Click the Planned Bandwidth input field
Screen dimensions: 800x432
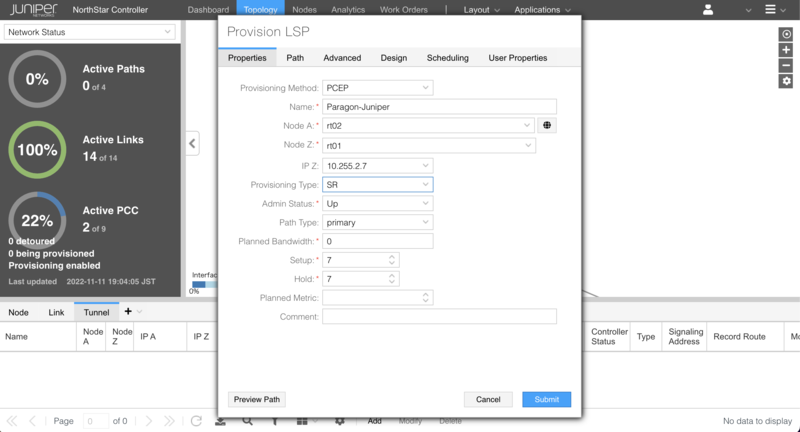[x=378, y=241]
